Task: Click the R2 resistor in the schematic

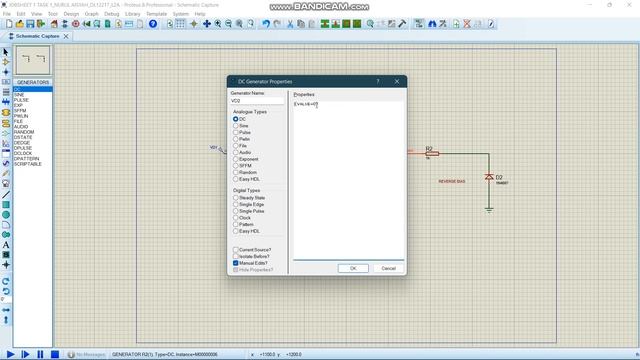Action: click(x=432, y=153)
